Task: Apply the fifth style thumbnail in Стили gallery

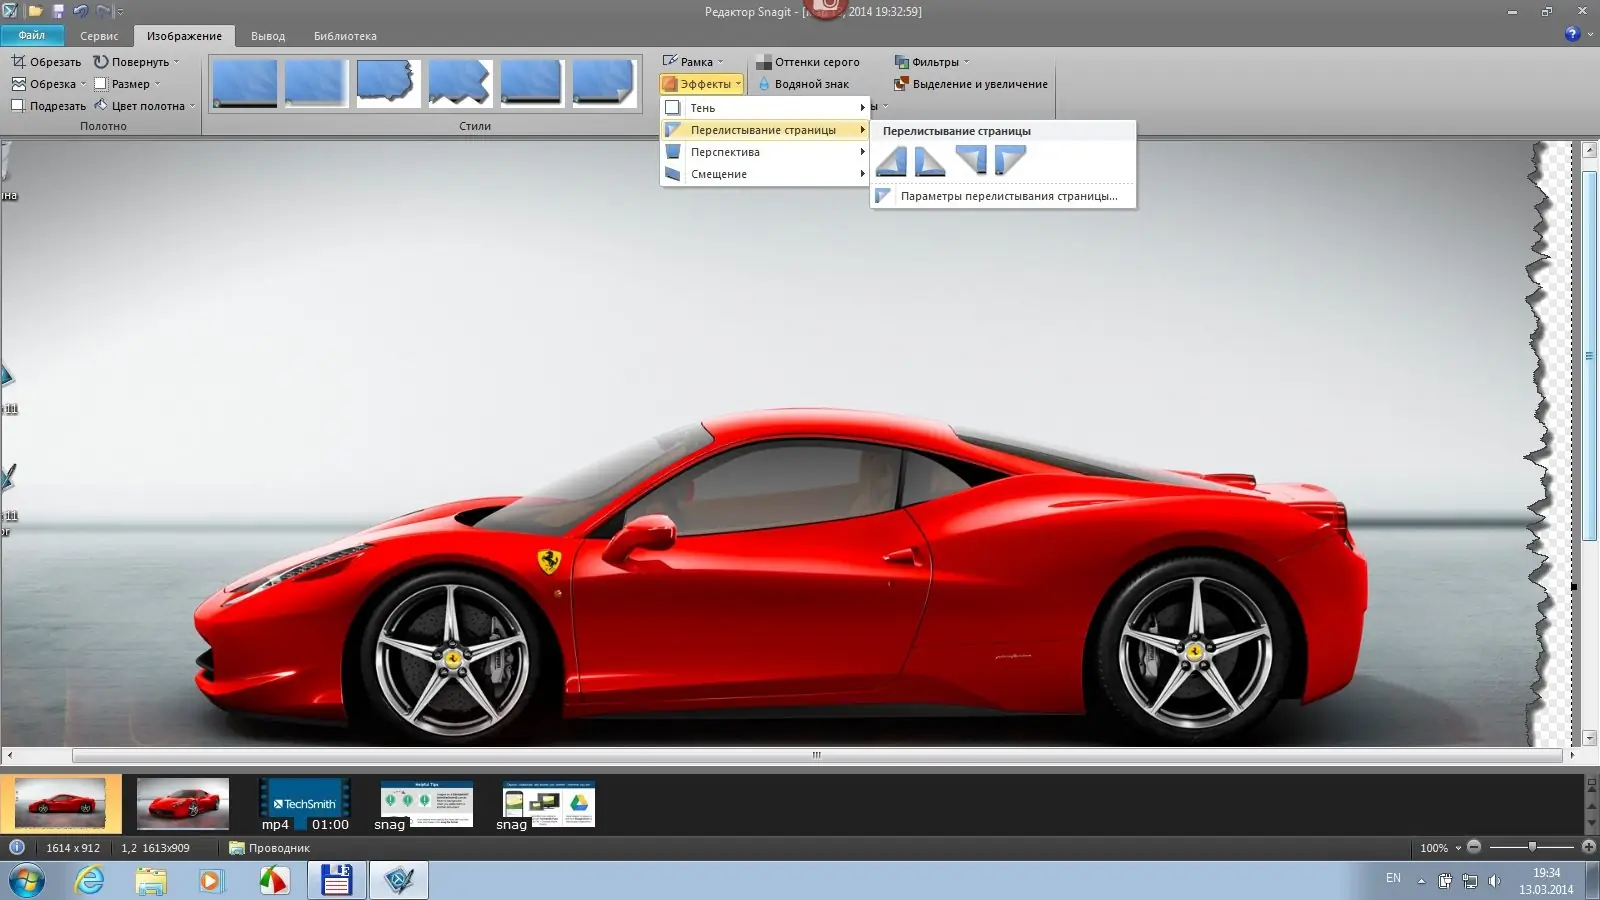Action: tap(532, 83)
